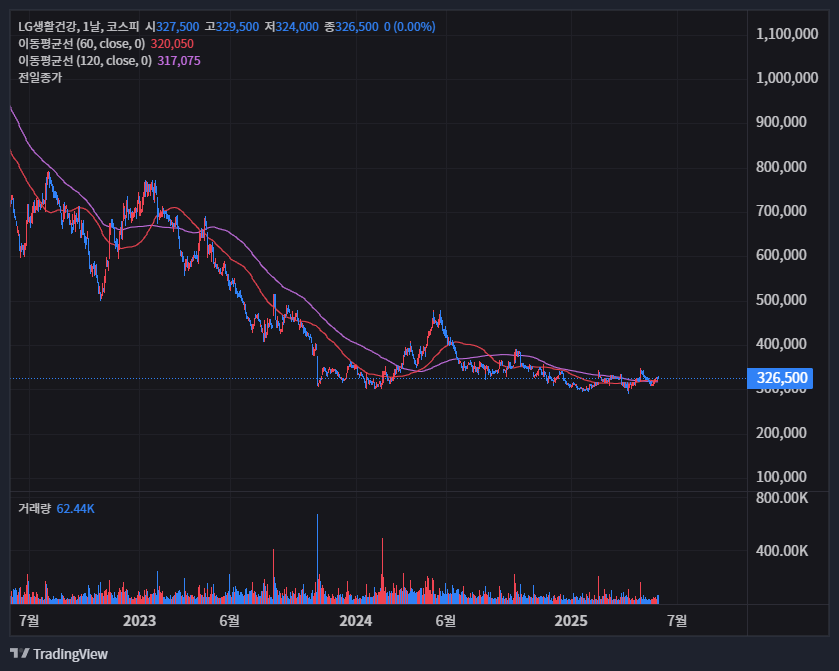The width and height of the screenshot is (839, 671).
Task: Click the TradingView logo link
Action: (59, 654)
